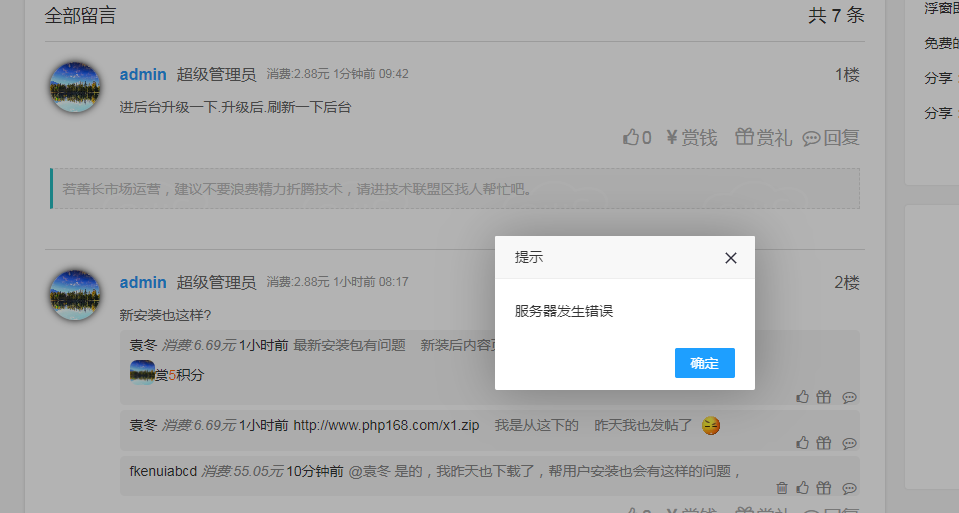Image resolution: width=959 pixels, height=513 pixels.
Task: Send gift on 袁冬's 最新安装包有问题 reply
Action: (824, 397)
